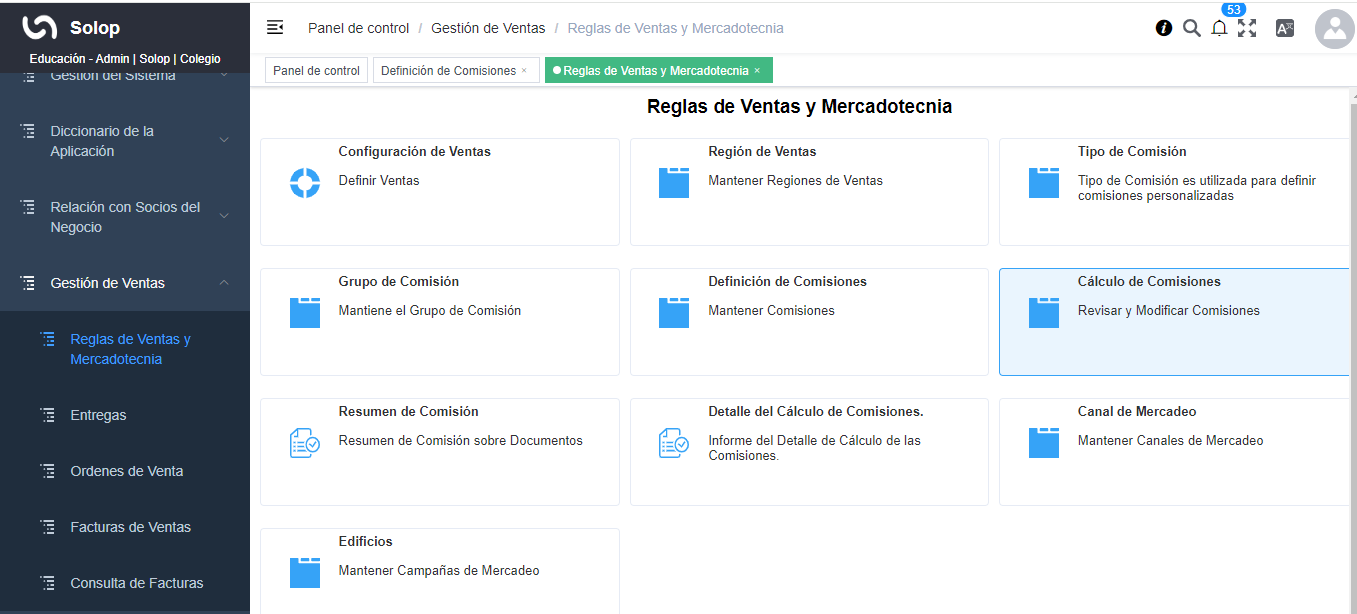Open the info icon in top bar
The image size is (1357, 614).
coord(1164,28)
